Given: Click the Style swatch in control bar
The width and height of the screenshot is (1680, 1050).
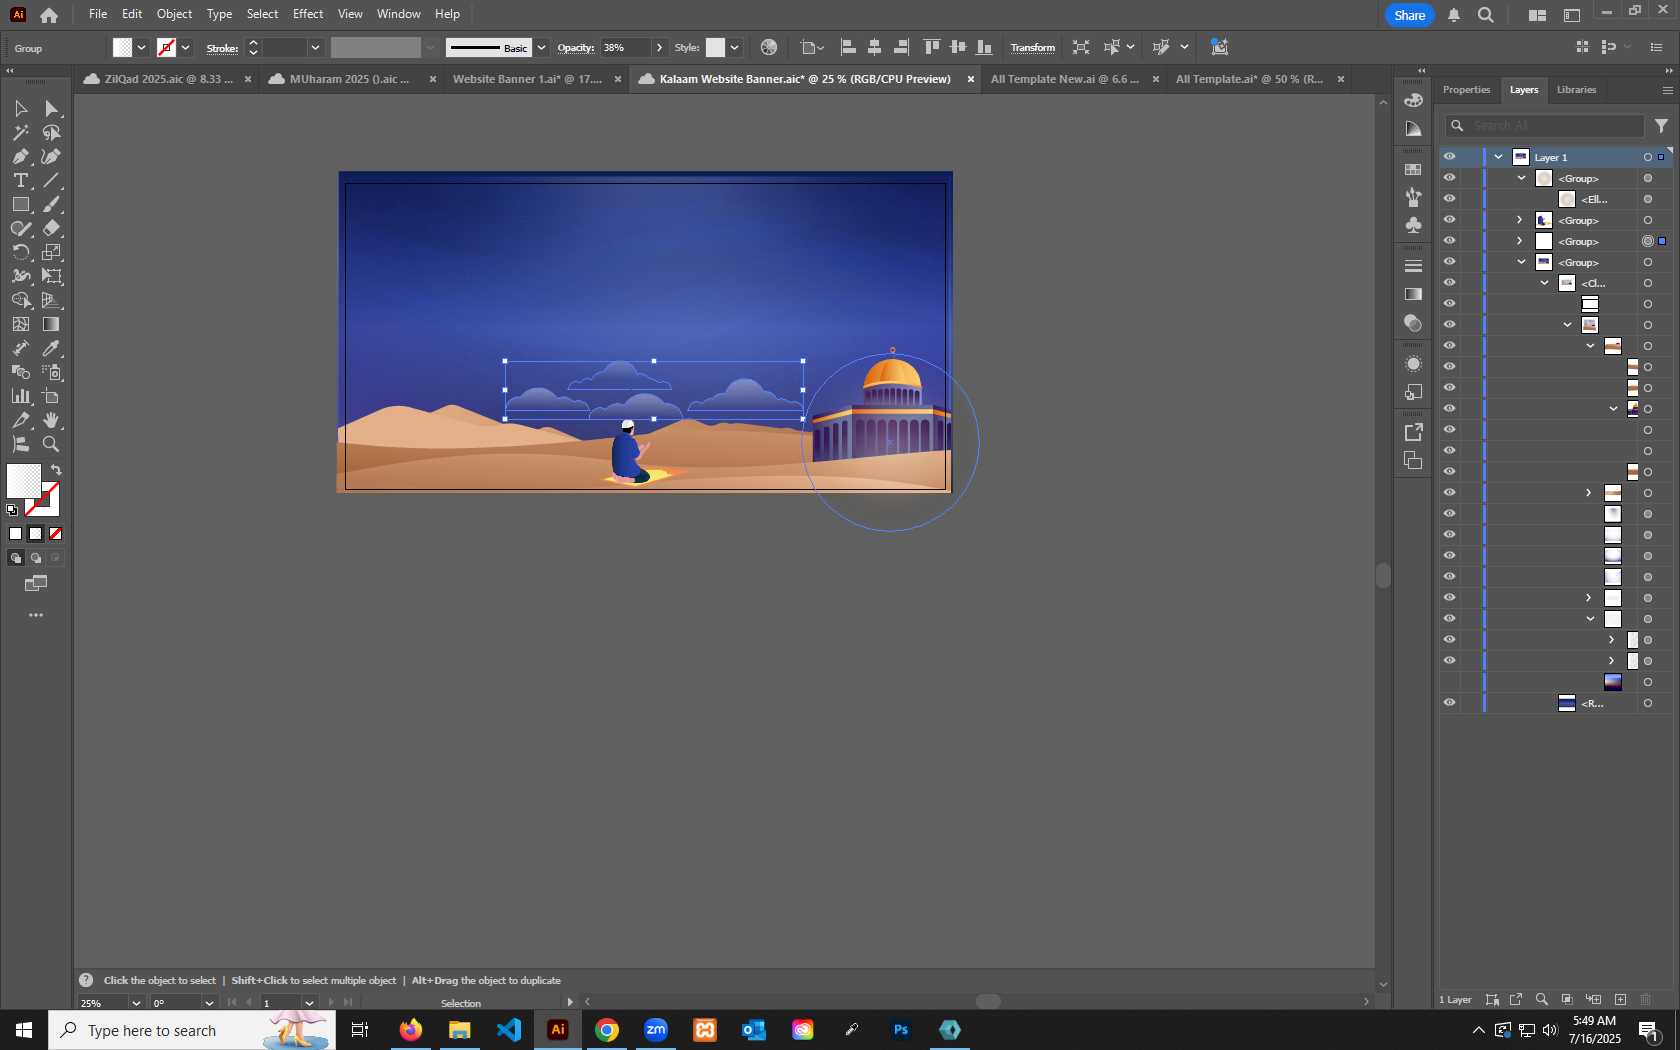Looking at the screenshot, I should coord(715,47).
